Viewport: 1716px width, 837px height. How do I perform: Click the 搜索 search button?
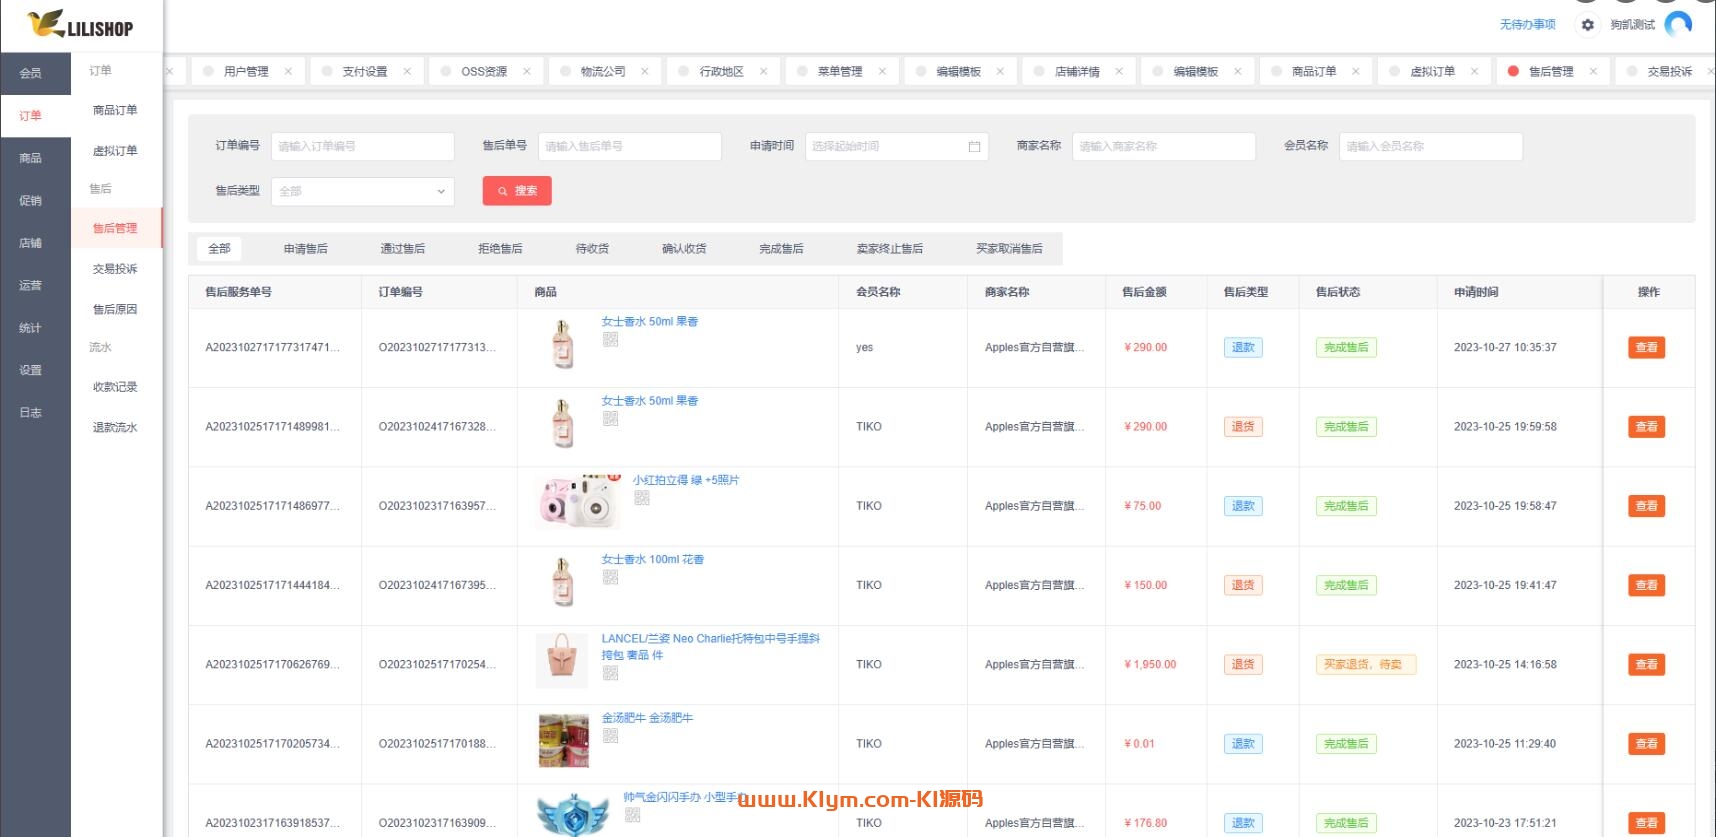coord(517,191)
